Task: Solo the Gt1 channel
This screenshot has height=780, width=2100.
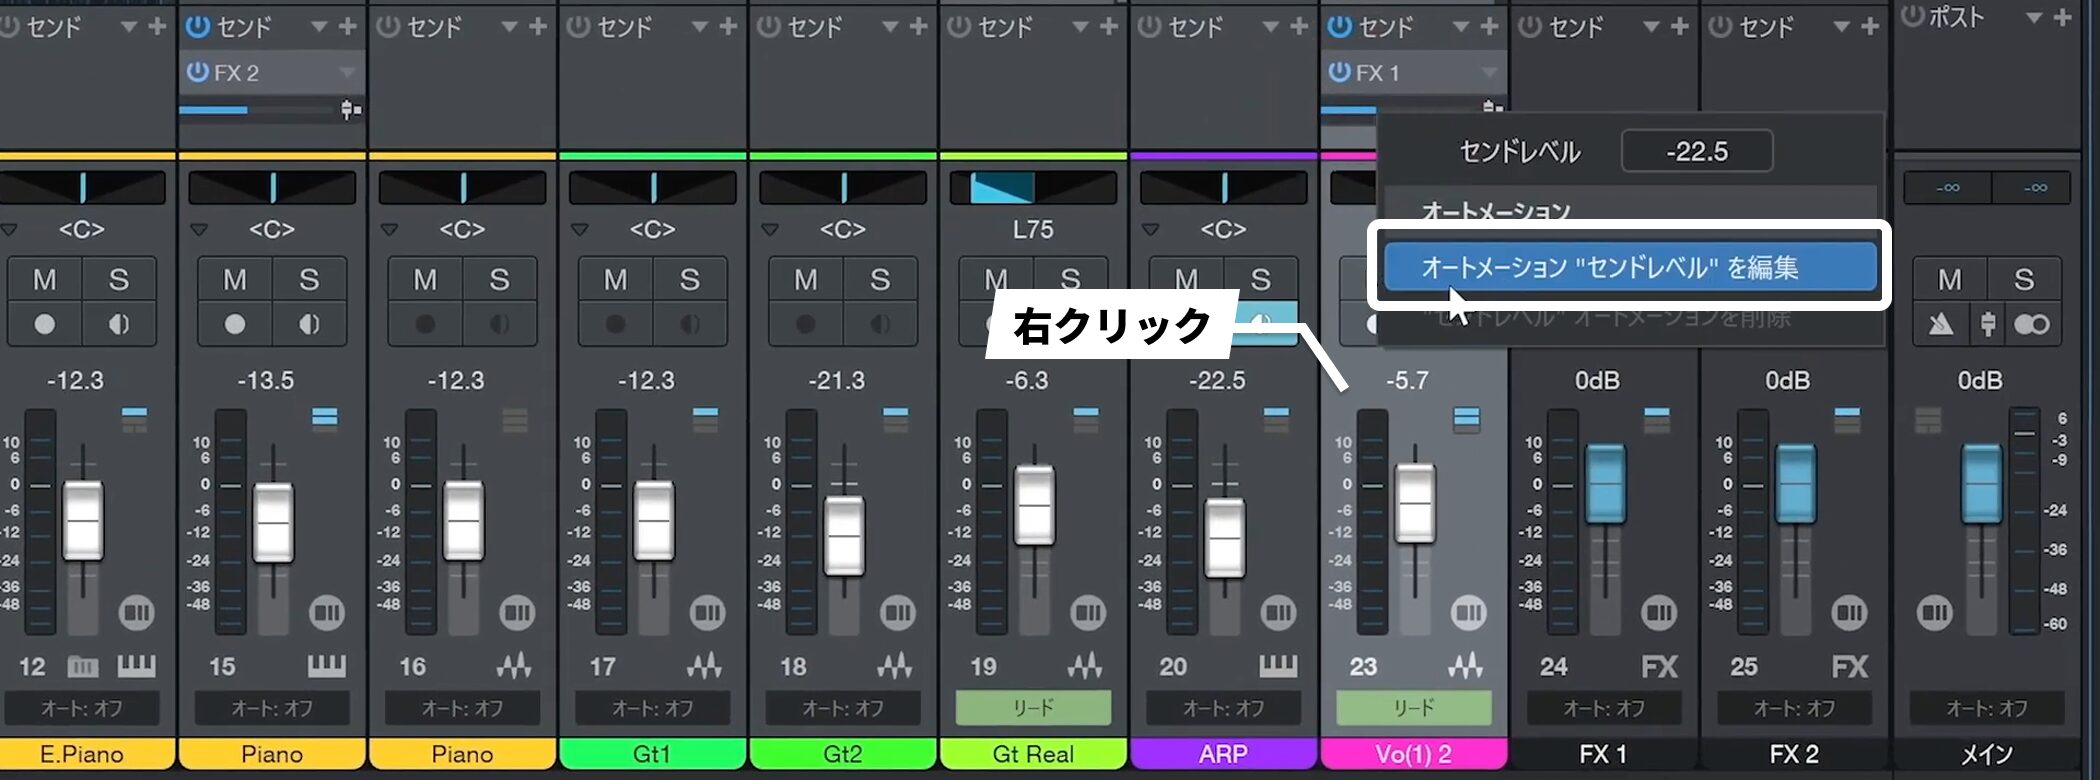Action: (x=689, y=279)
